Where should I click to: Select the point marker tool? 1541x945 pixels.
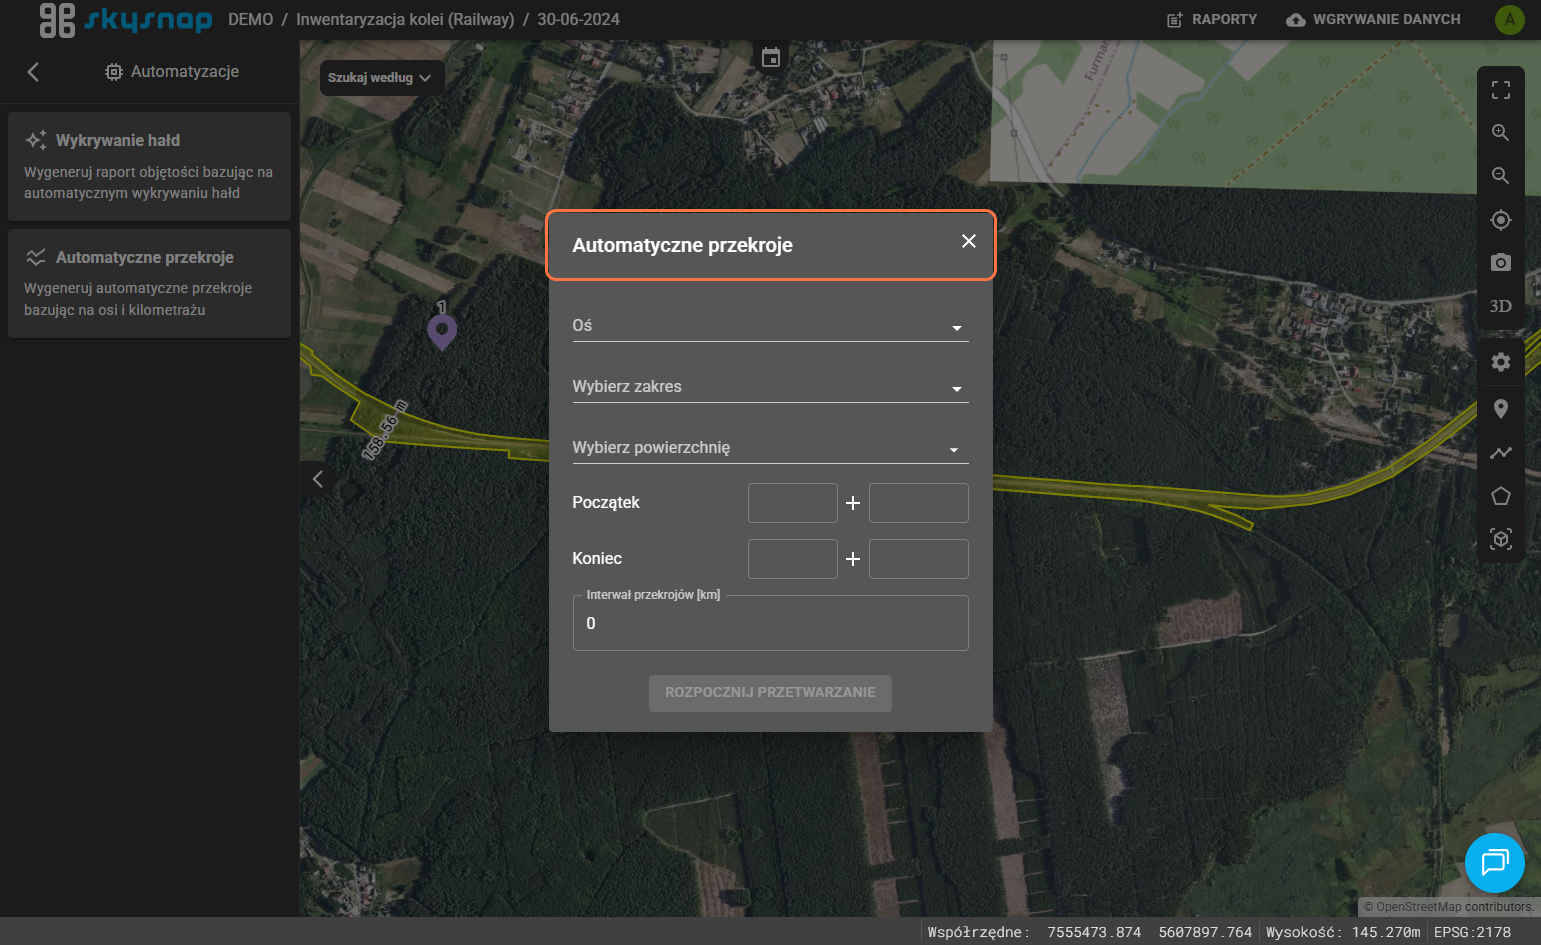1500,409
